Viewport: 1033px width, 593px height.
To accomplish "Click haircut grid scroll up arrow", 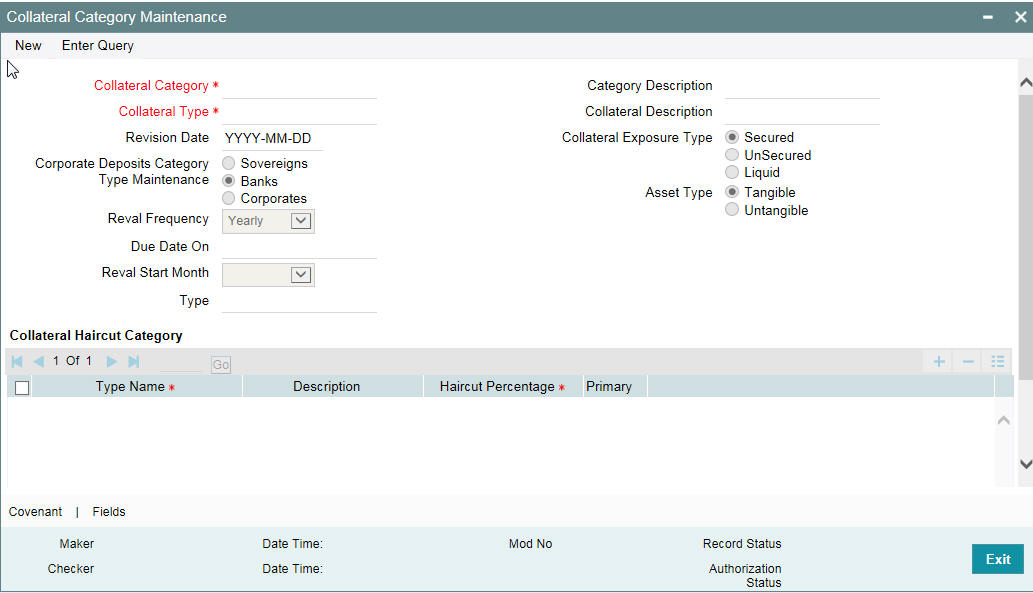I will click(x=1003, y=420).
